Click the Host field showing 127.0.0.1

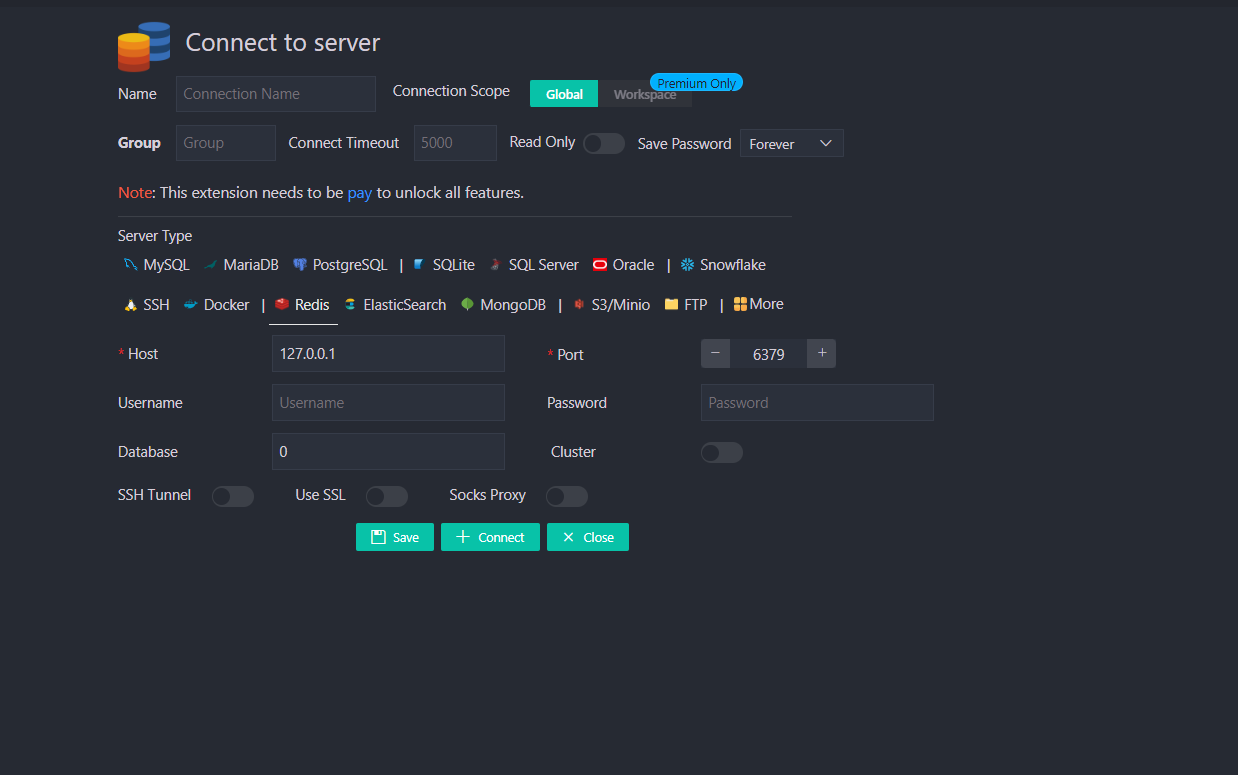[388, 354]
